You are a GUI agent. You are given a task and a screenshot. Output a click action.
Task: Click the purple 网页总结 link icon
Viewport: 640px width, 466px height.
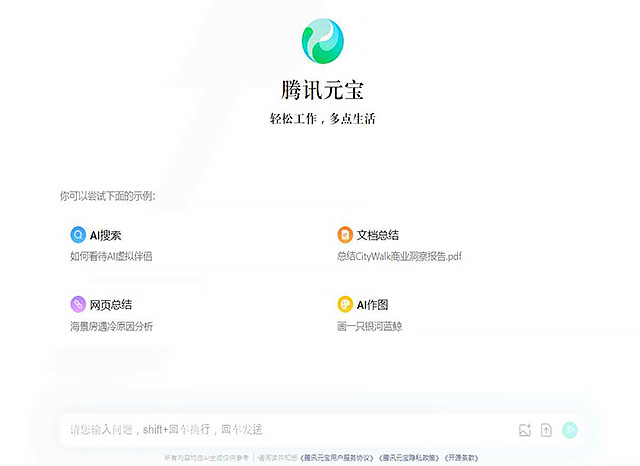78,304
